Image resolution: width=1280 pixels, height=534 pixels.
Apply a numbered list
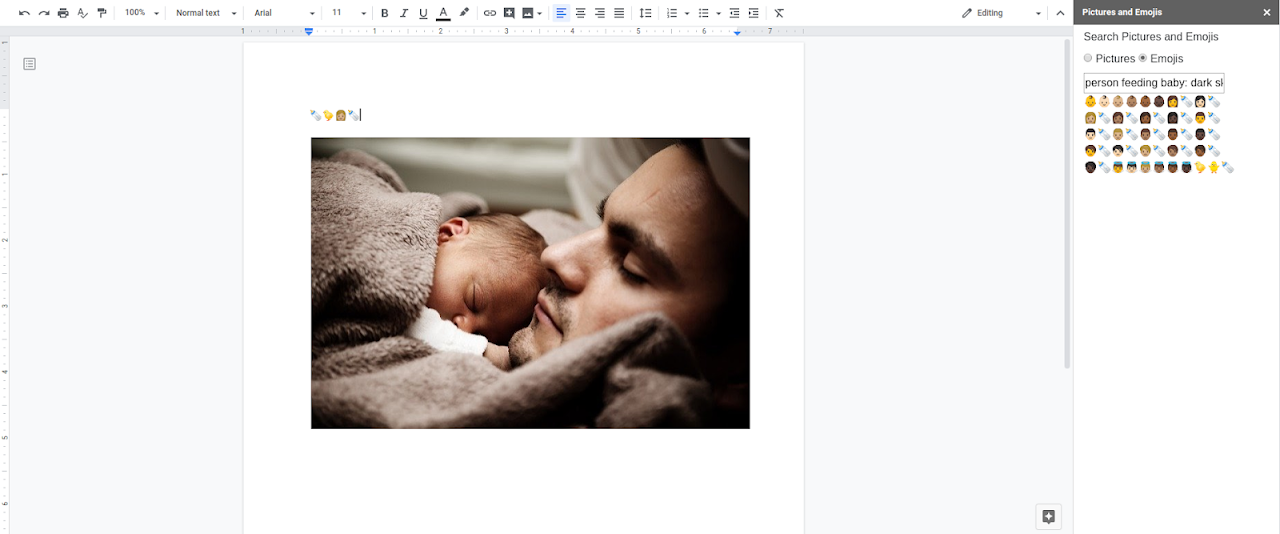[672, 13]
